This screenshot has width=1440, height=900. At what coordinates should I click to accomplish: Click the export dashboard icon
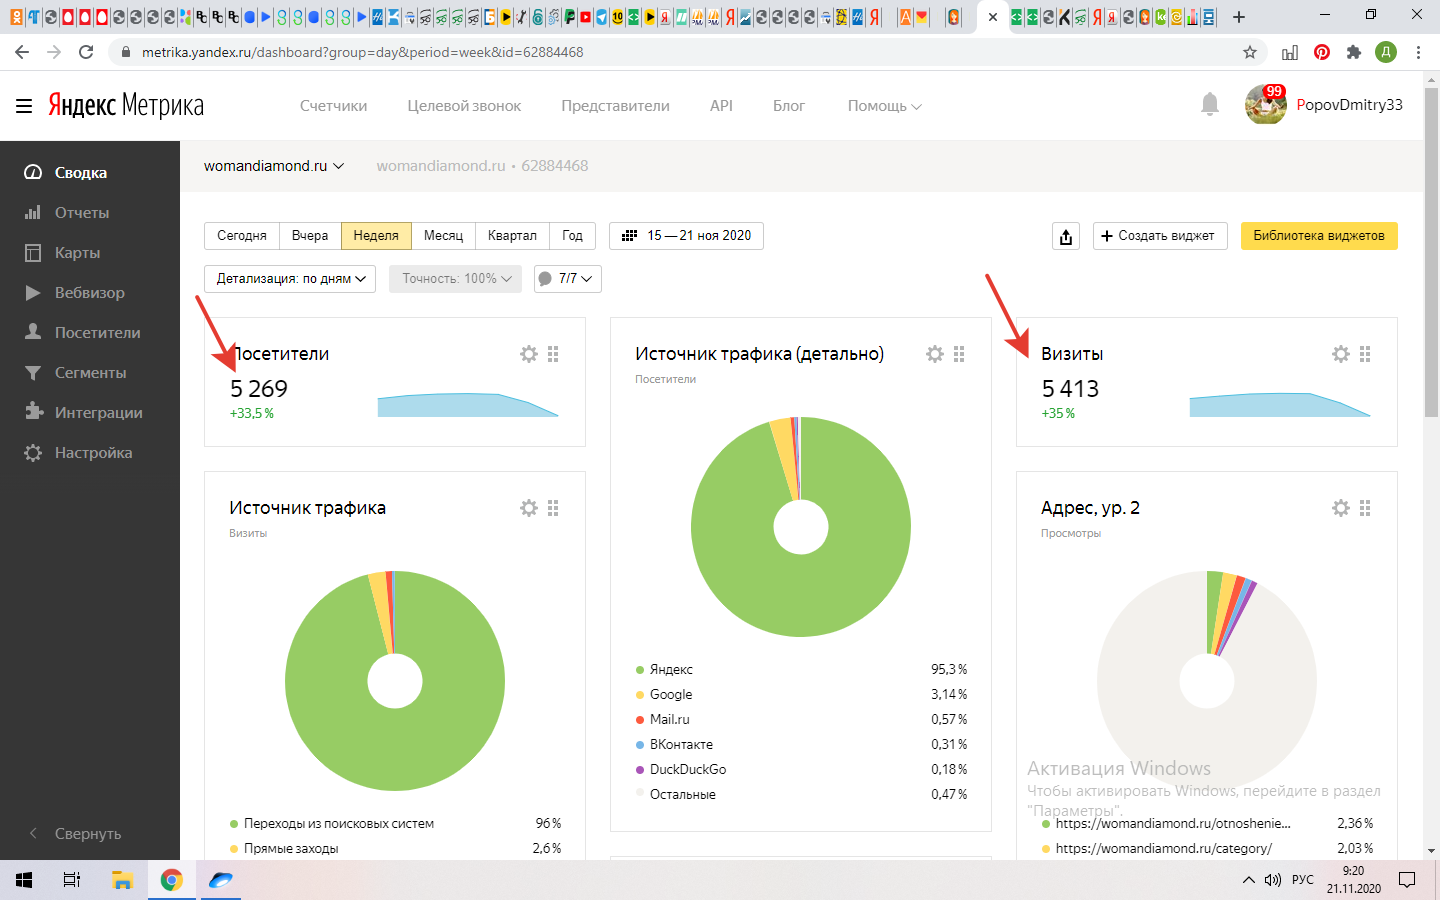(1066, 236)
